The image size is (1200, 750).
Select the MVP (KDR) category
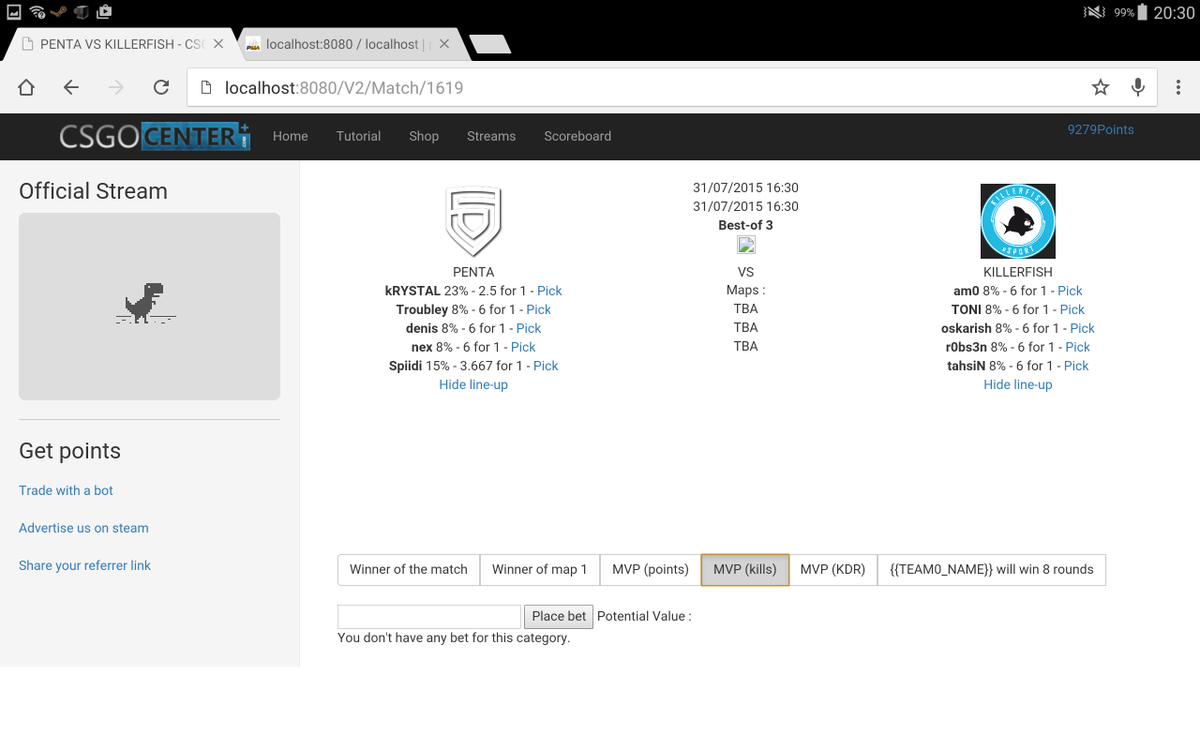point(833,569)
